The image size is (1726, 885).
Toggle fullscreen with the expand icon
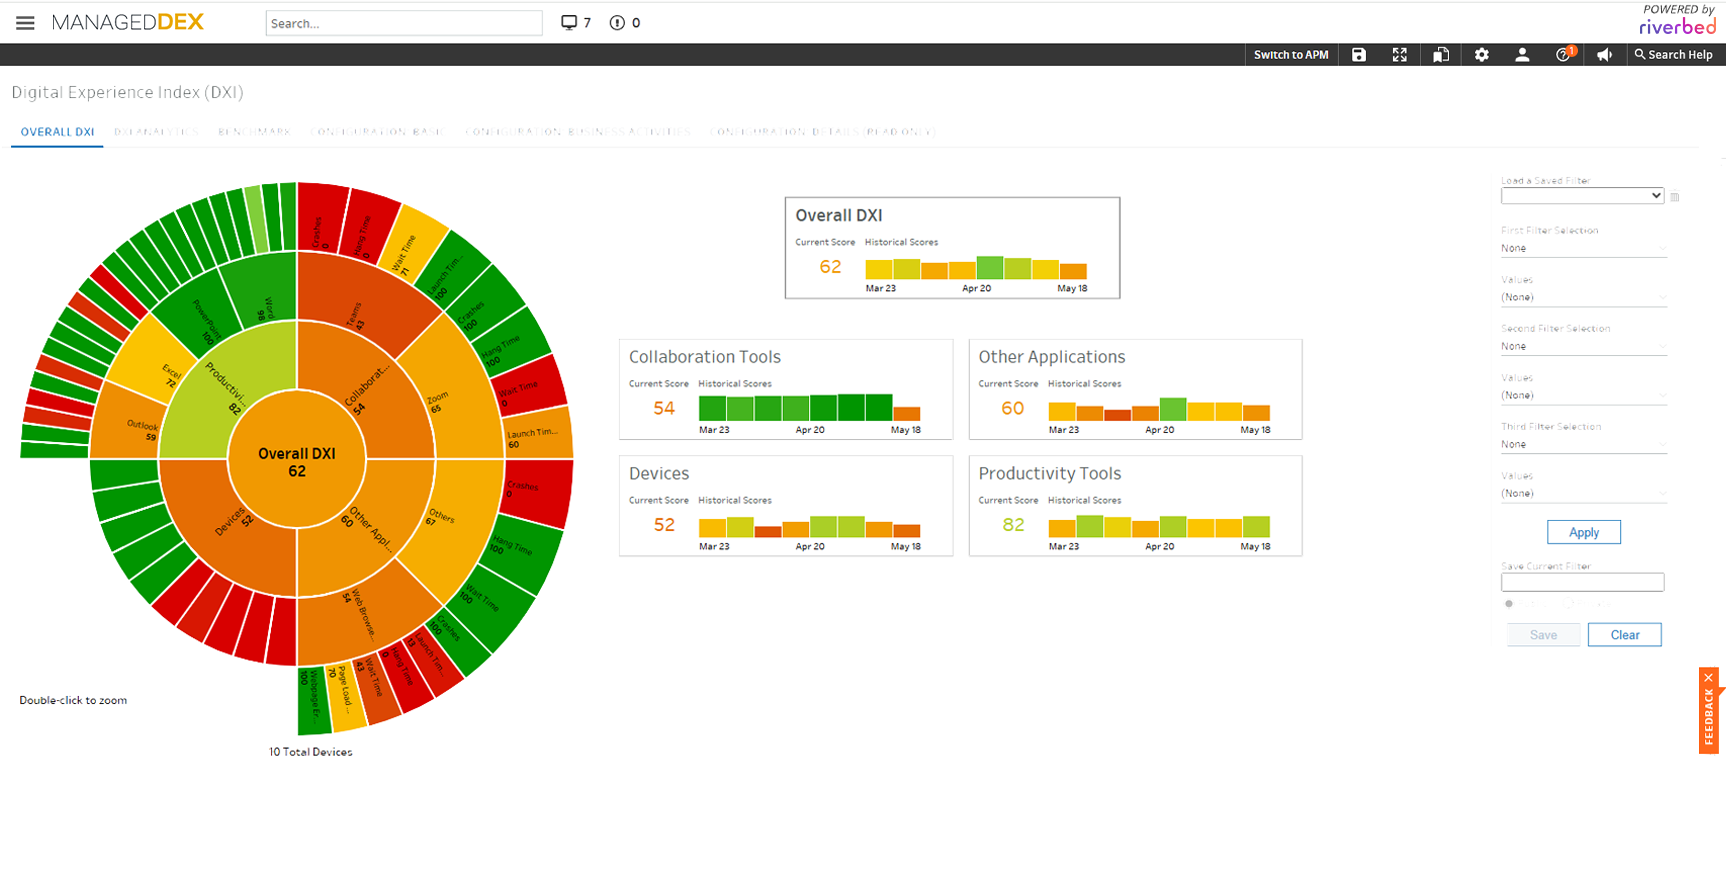pyautogui.click(x=1399, y=55)
